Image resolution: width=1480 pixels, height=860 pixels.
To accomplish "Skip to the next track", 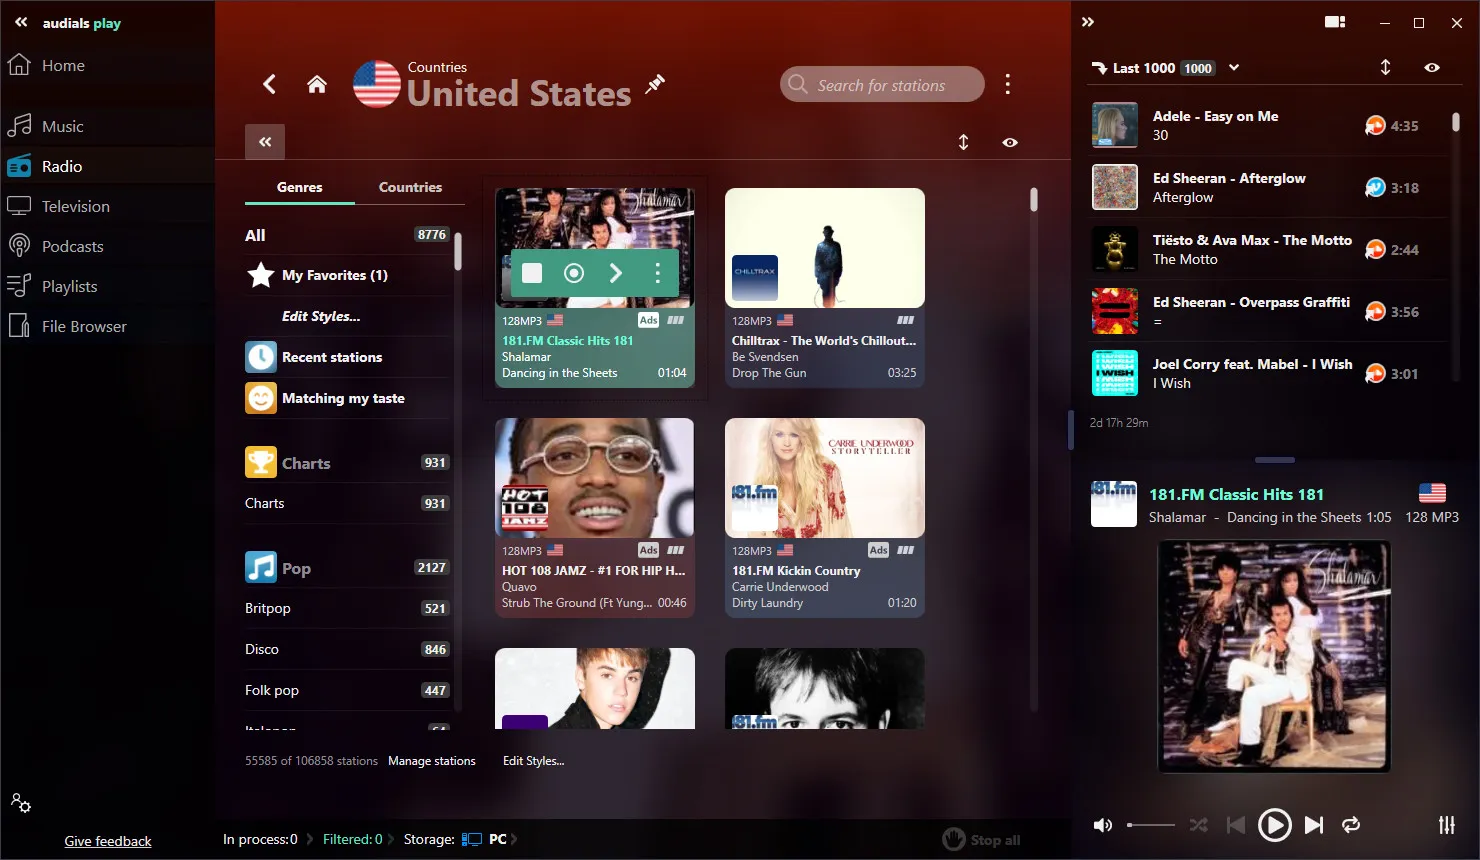I will click(1314, 825).
